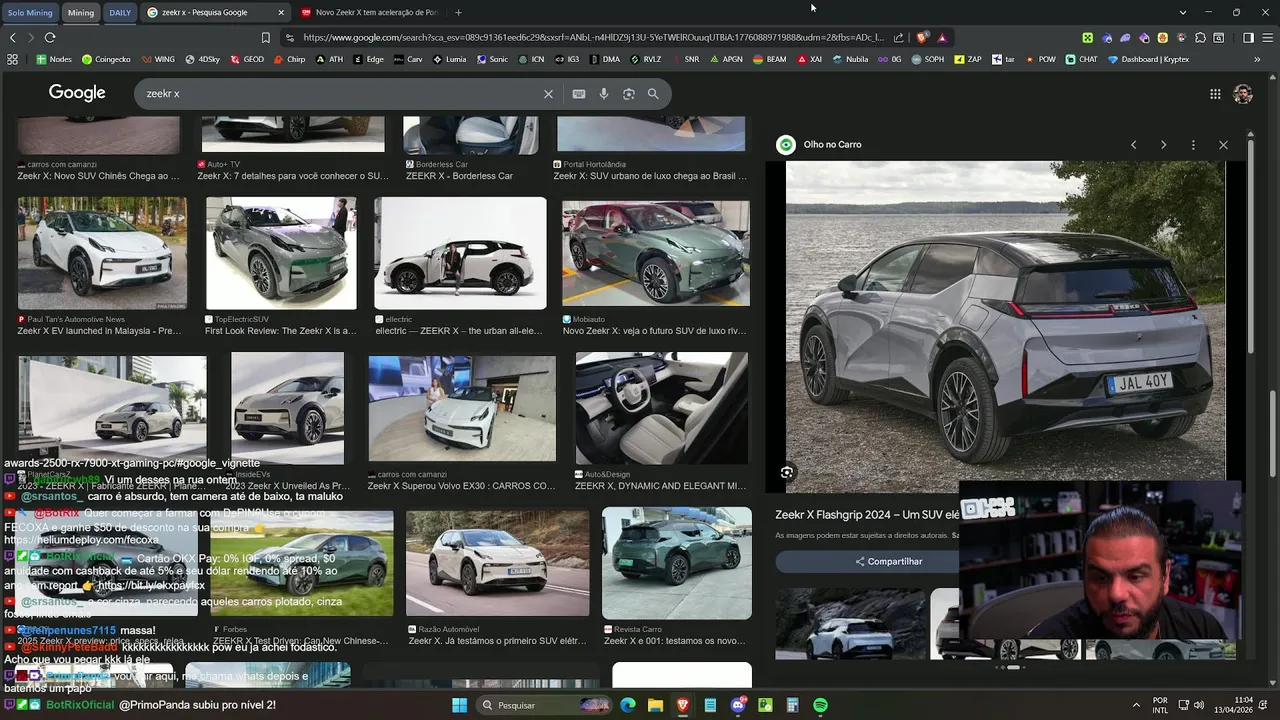This screenshot has height=720, width=1280.
Task: Open File Explorer from the taskbar
Action: coord(655,705)
